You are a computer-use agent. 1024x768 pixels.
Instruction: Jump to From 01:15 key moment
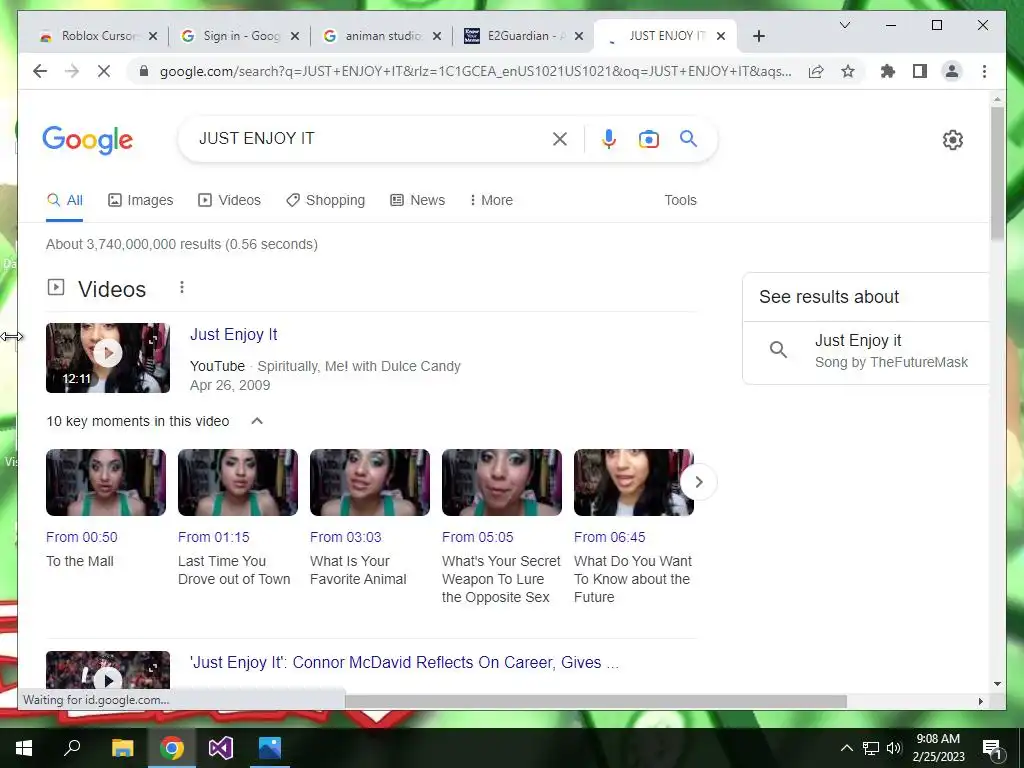click(238, 482)
